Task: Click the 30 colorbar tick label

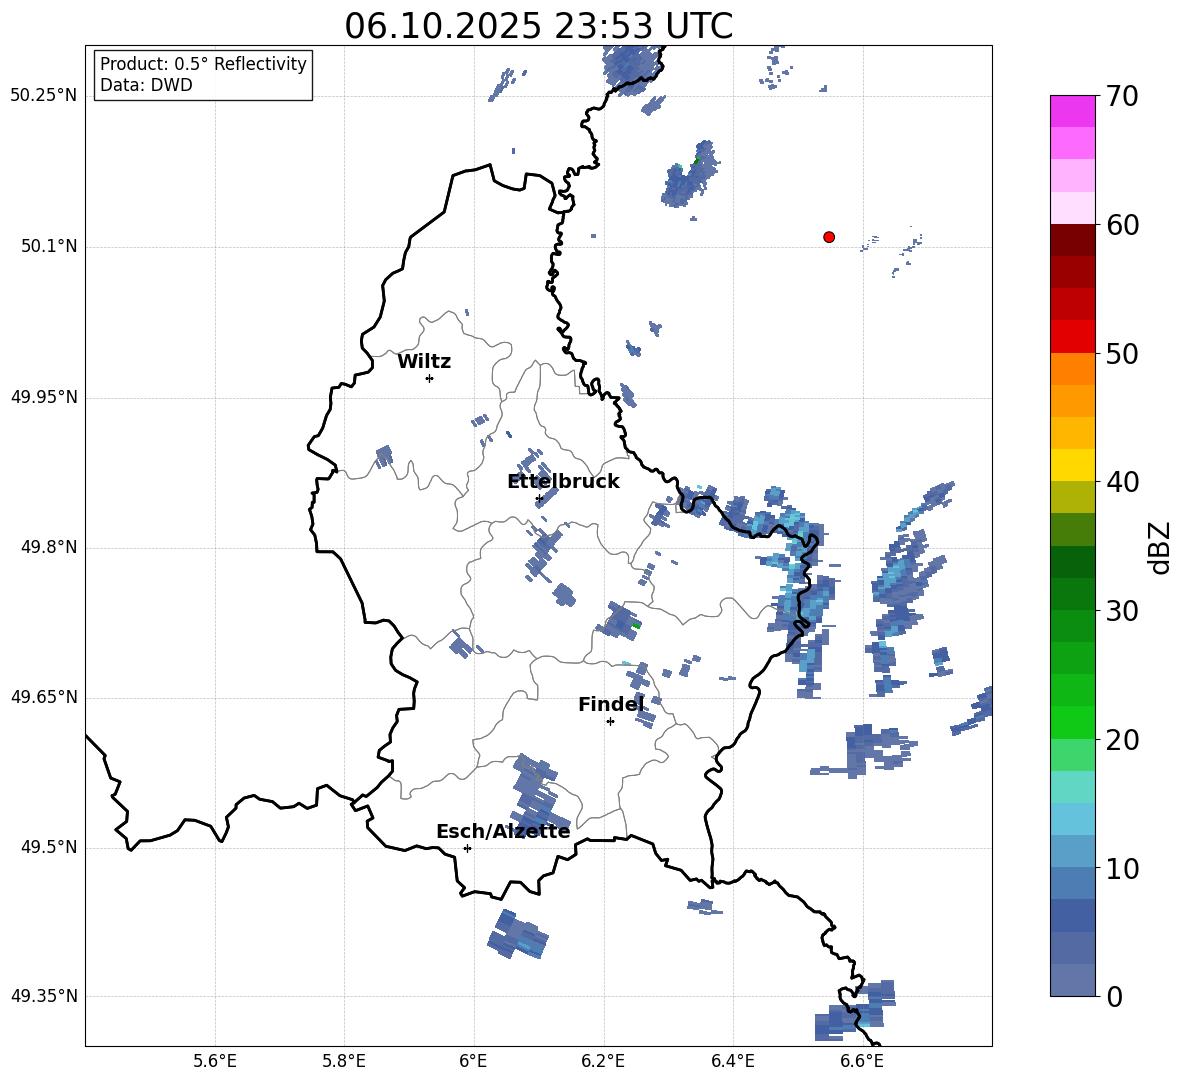Action: pyautogui.click(x=1122, y=611)
